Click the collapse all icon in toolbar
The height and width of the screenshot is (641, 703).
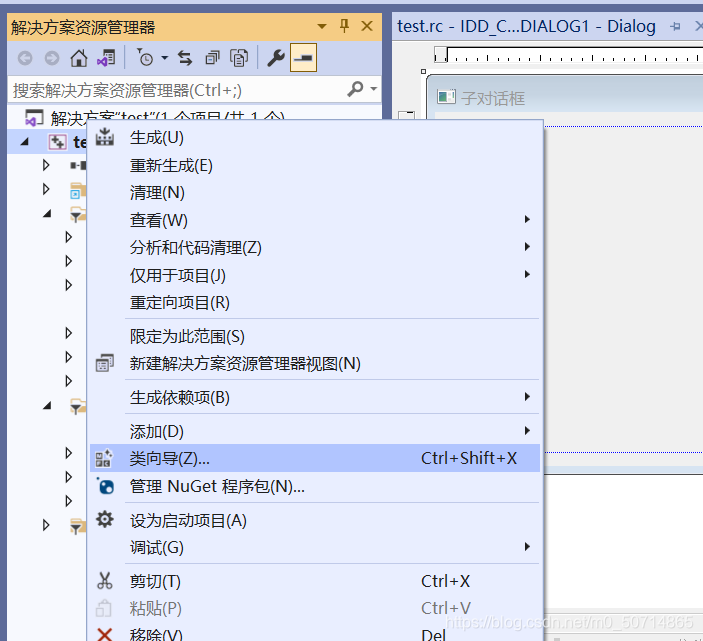point(212,58)
